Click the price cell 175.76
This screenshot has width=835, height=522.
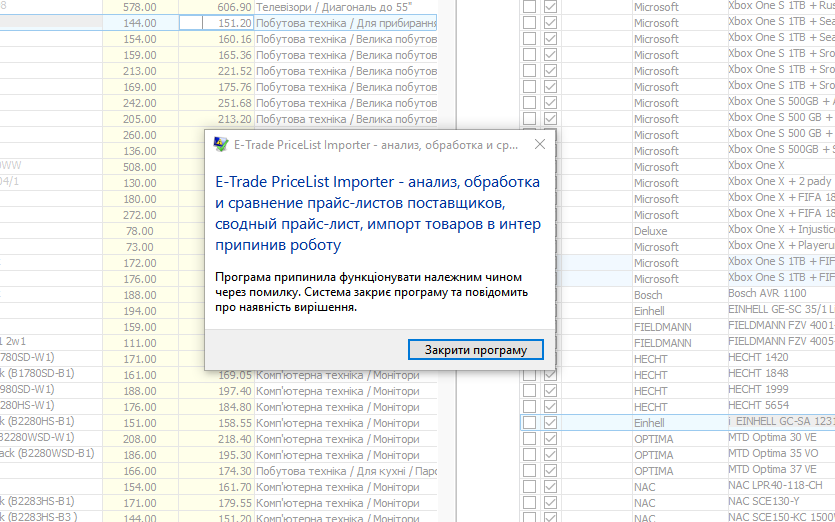tap(216, 87)
